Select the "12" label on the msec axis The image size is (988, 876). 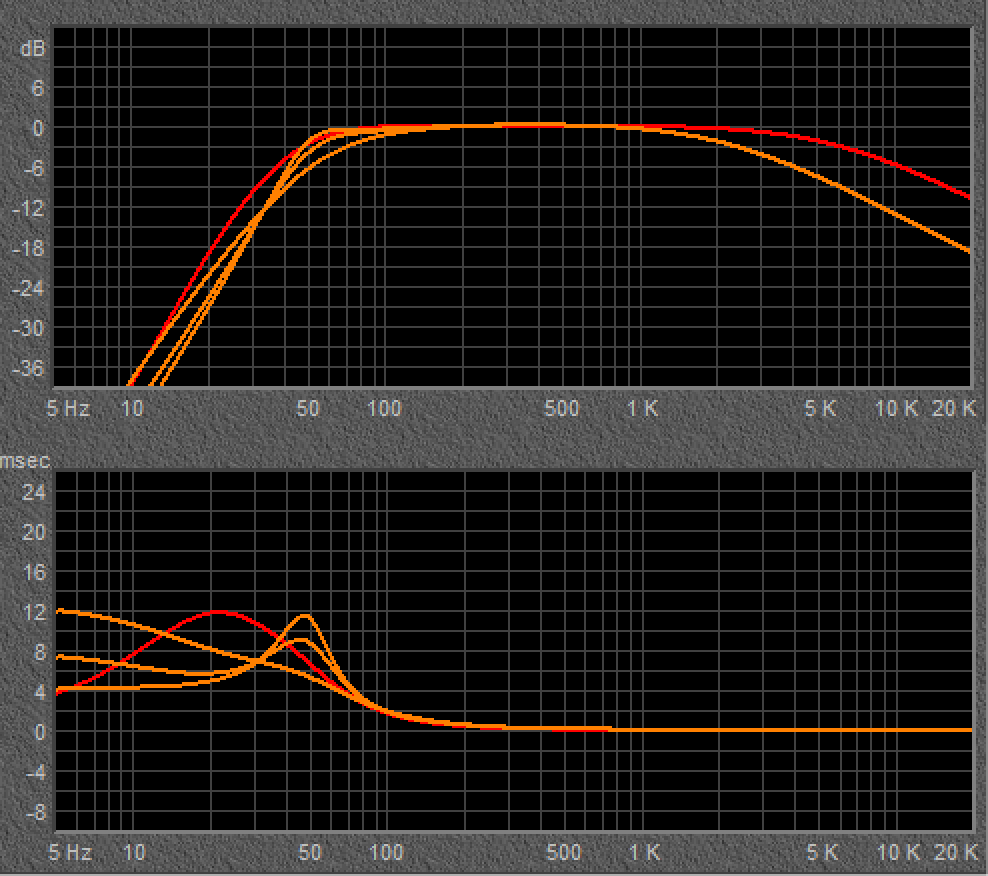tap(33, 613)
